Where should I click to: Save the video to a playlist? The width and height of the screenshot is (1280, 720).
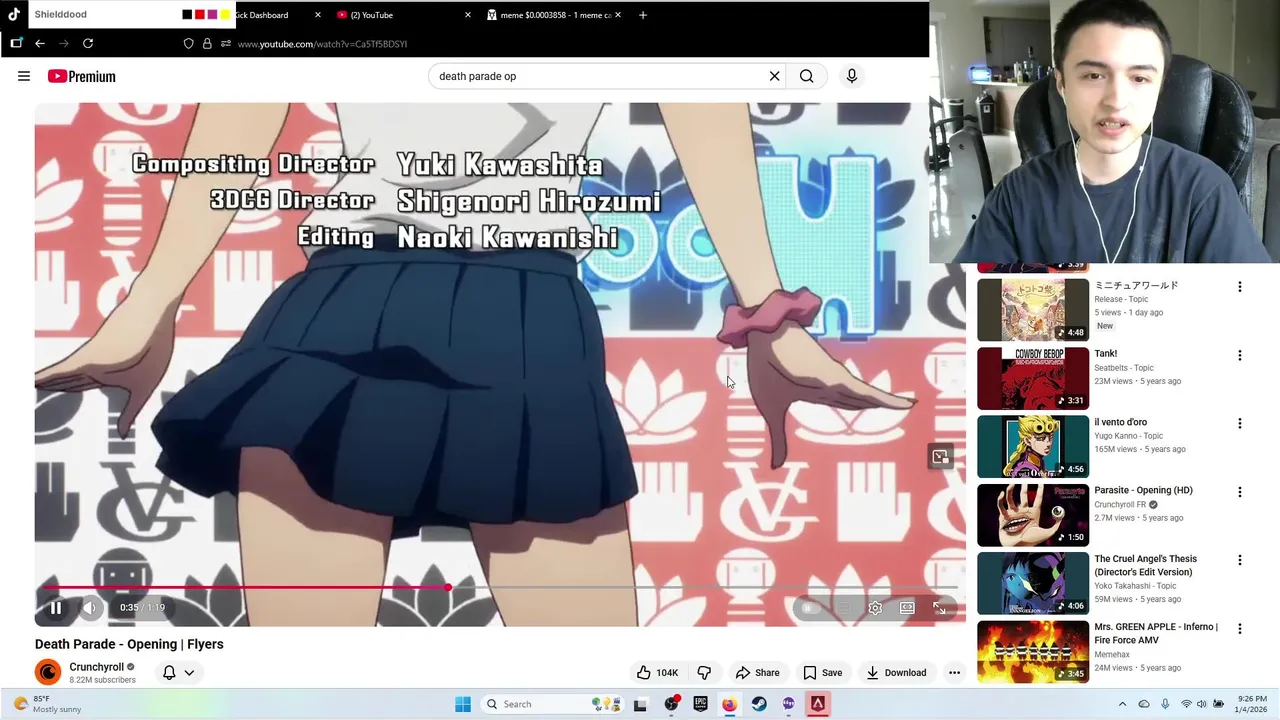click(x=823, y=672)
